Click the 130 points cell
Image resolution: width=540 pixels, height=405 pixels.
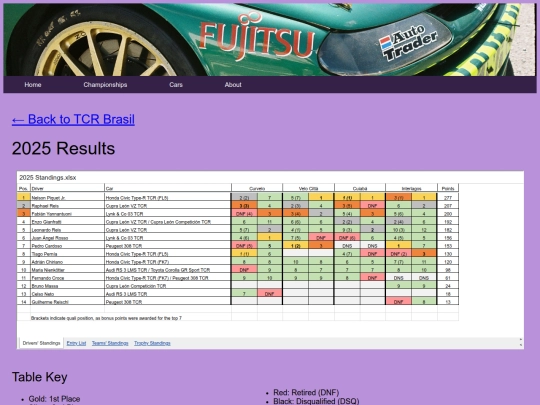click(x=448, y=254)
